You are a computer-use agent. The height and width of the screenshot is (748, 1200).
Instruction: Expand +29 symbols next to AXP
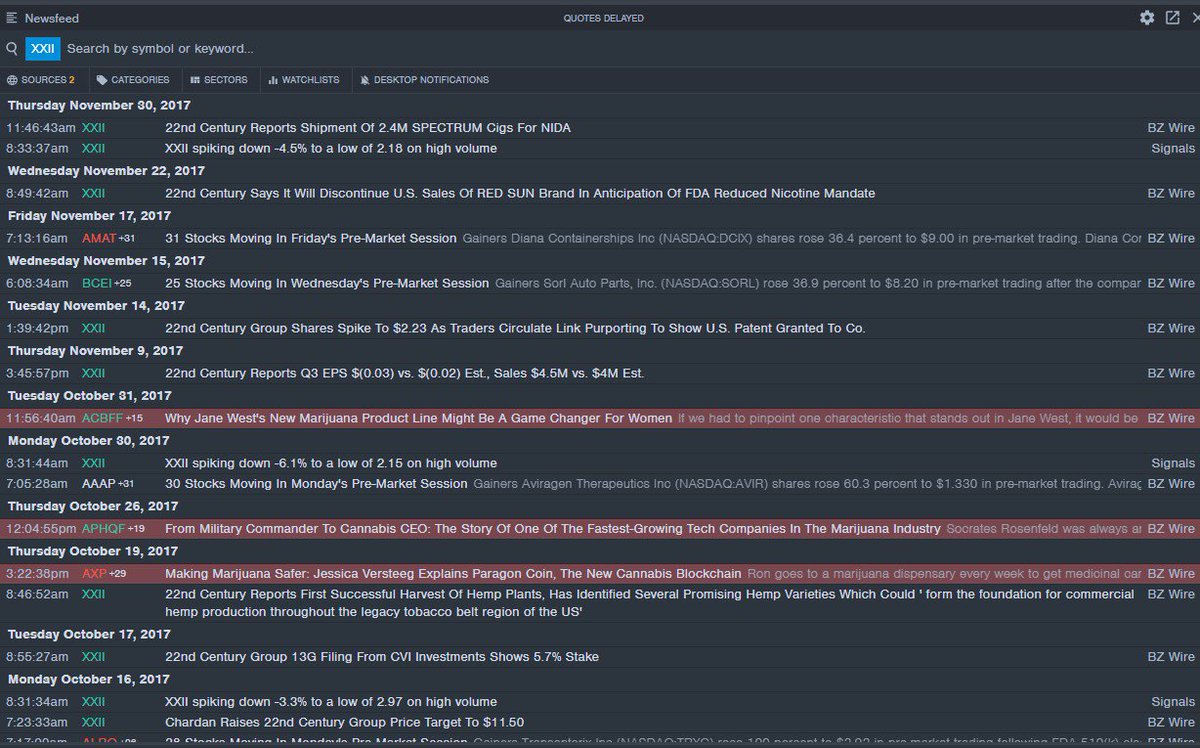click(x=117, y=573)
